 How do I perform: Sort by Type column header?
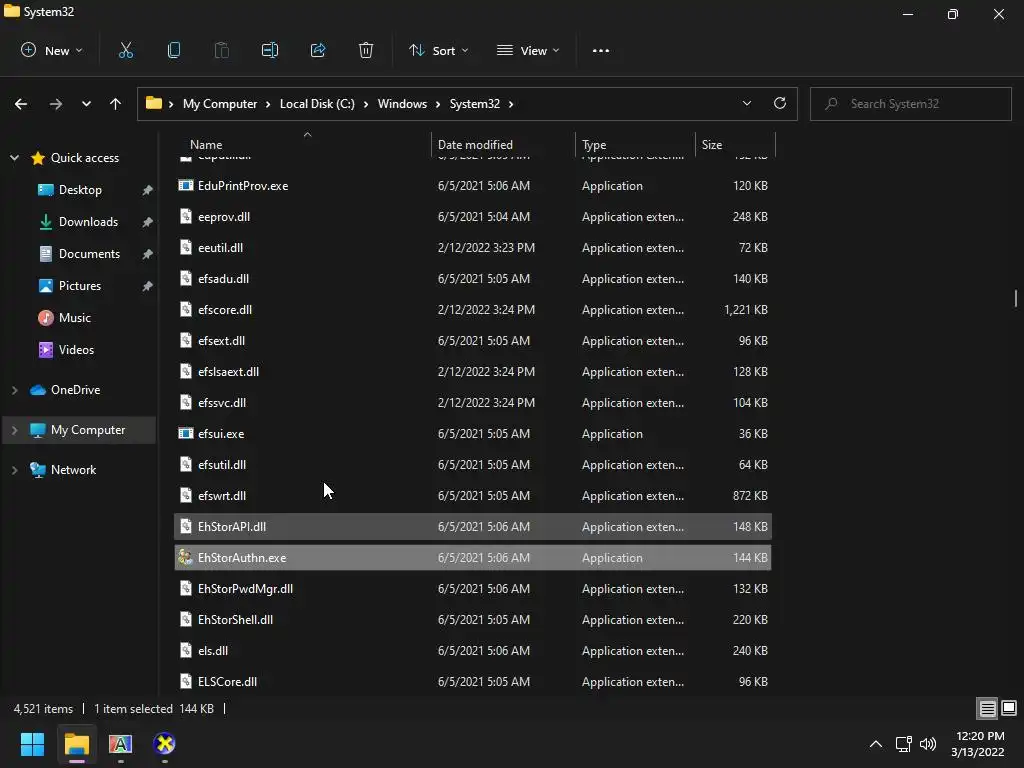(x=635, y=144)
